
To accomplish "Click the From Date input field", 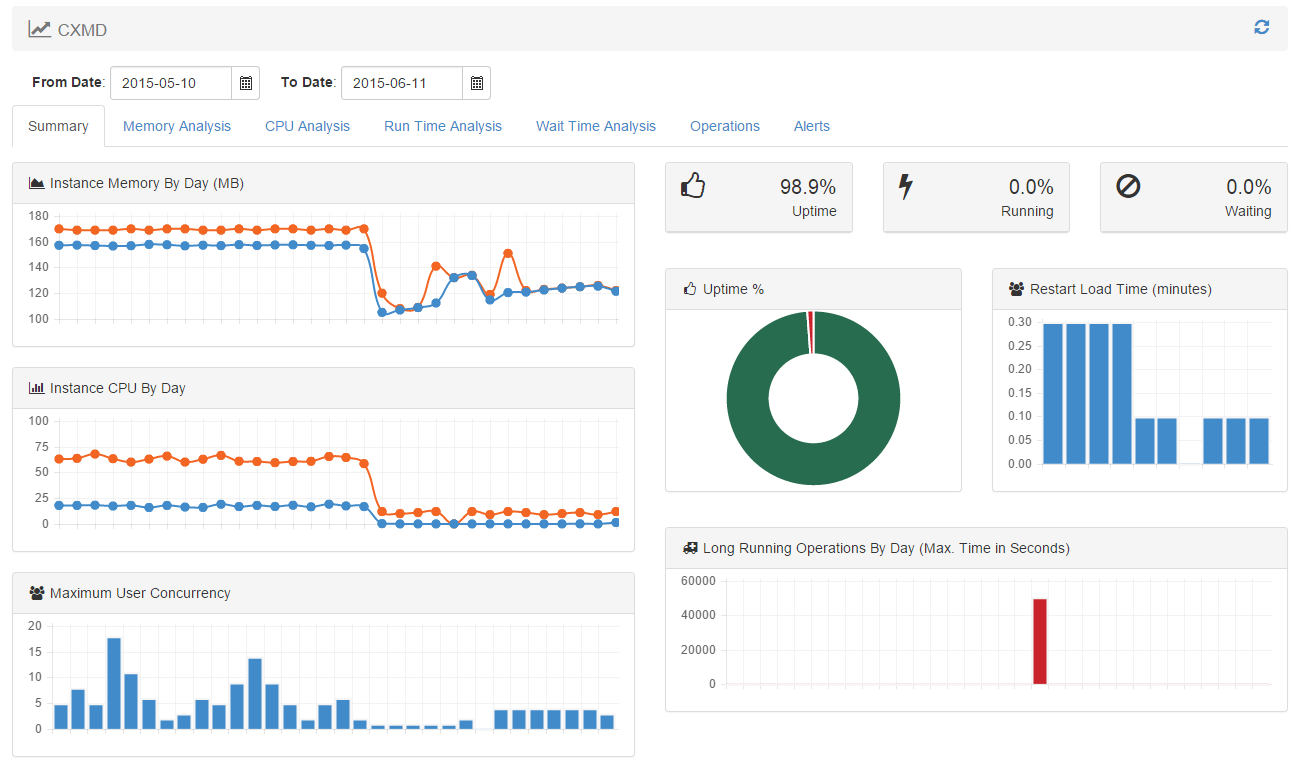I will pos(171,83).
